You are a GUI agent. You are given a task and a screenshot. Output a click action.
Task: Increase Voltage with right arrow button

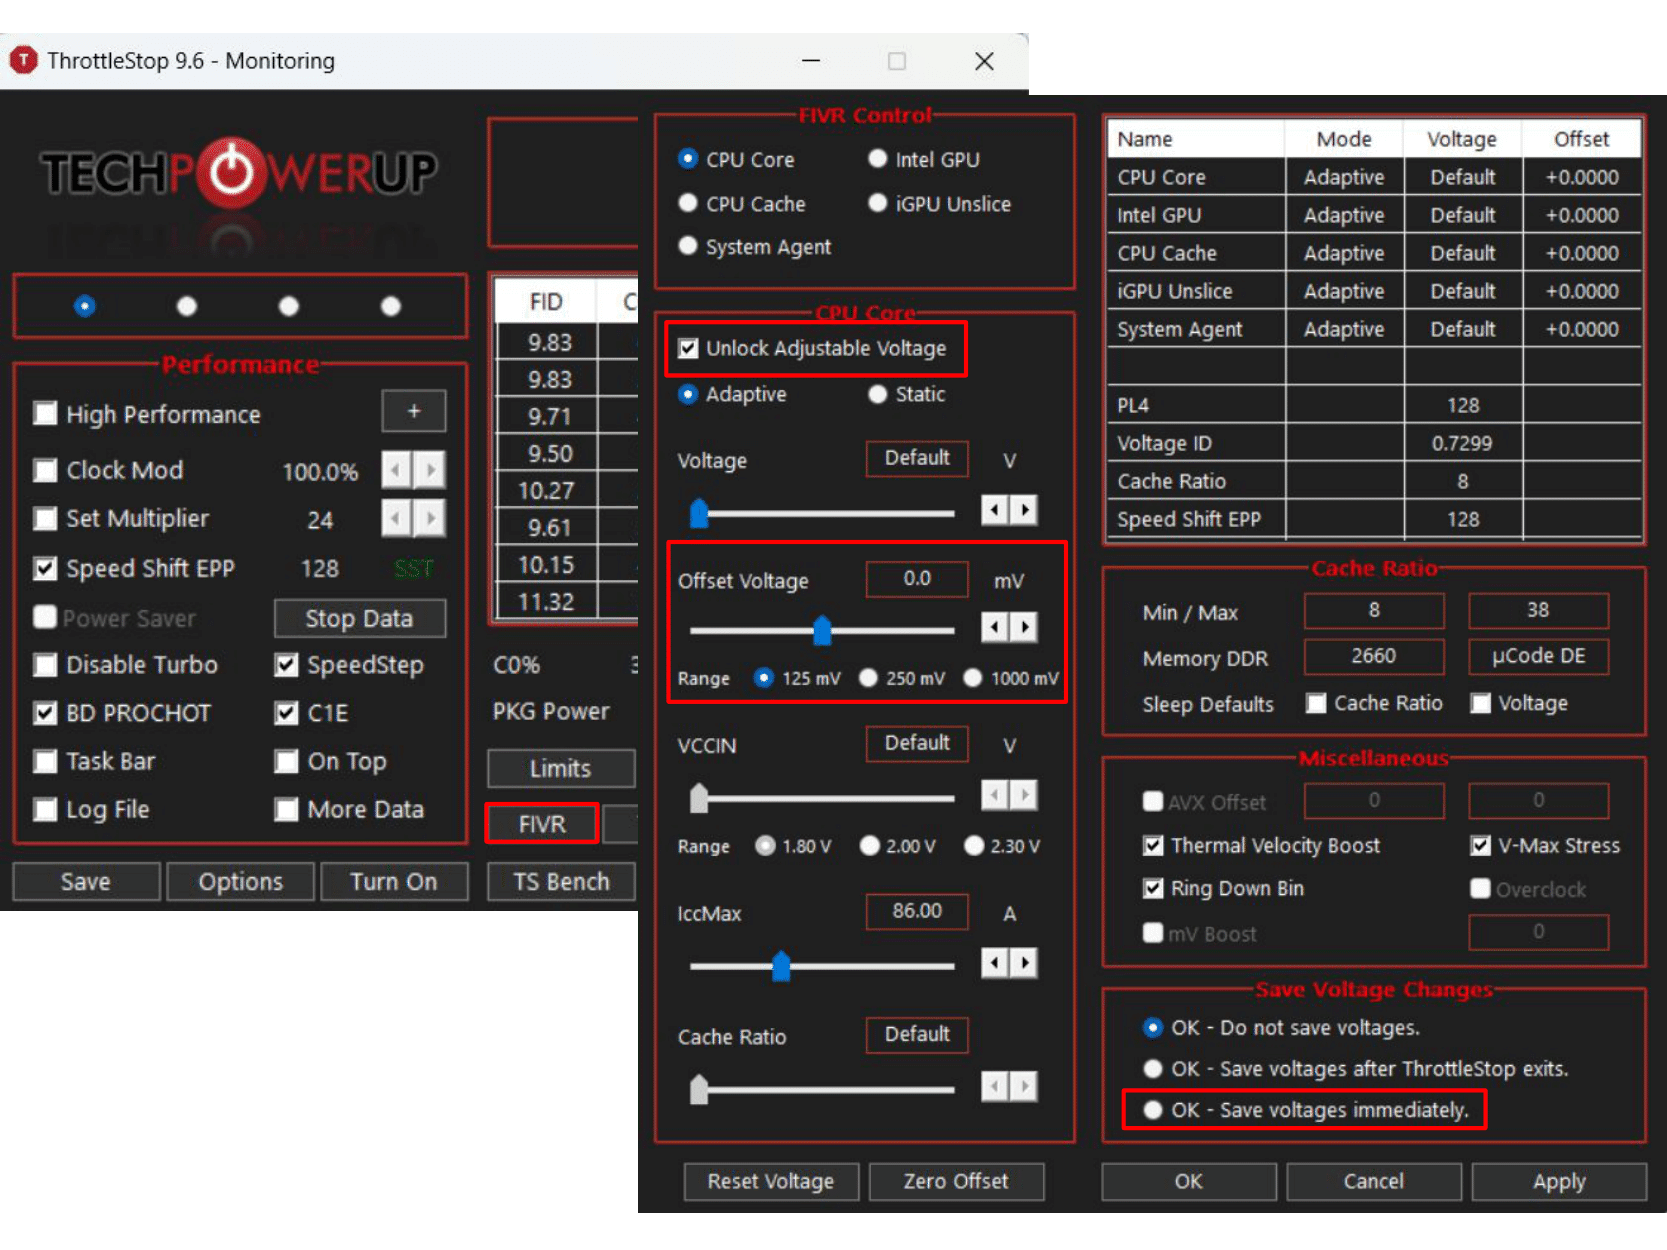[1024, 511]
